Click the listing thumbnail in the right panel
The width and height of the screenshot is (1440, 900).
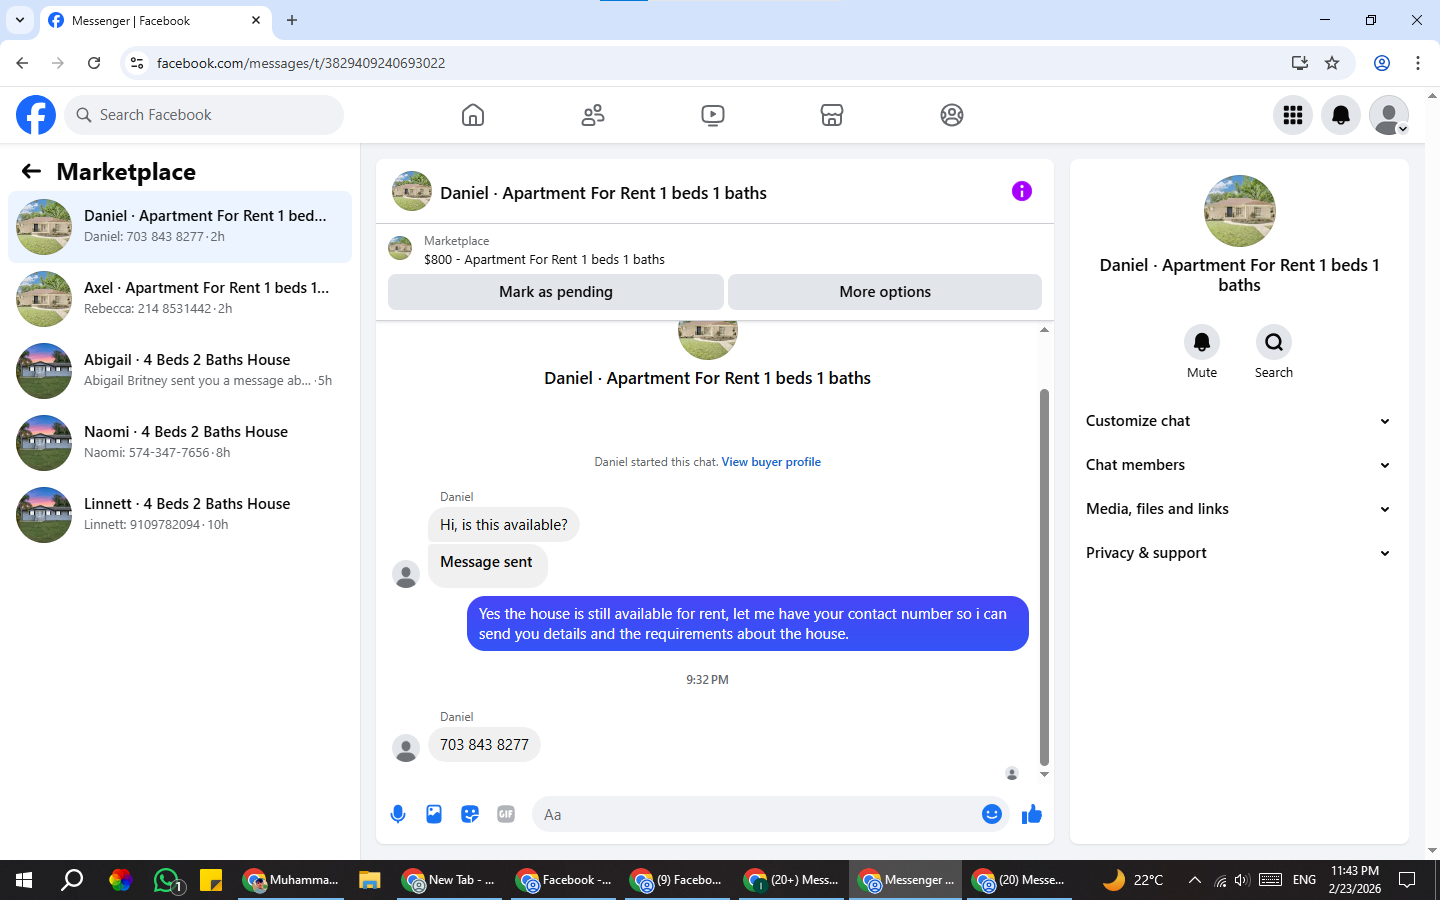coord(1240,211)
